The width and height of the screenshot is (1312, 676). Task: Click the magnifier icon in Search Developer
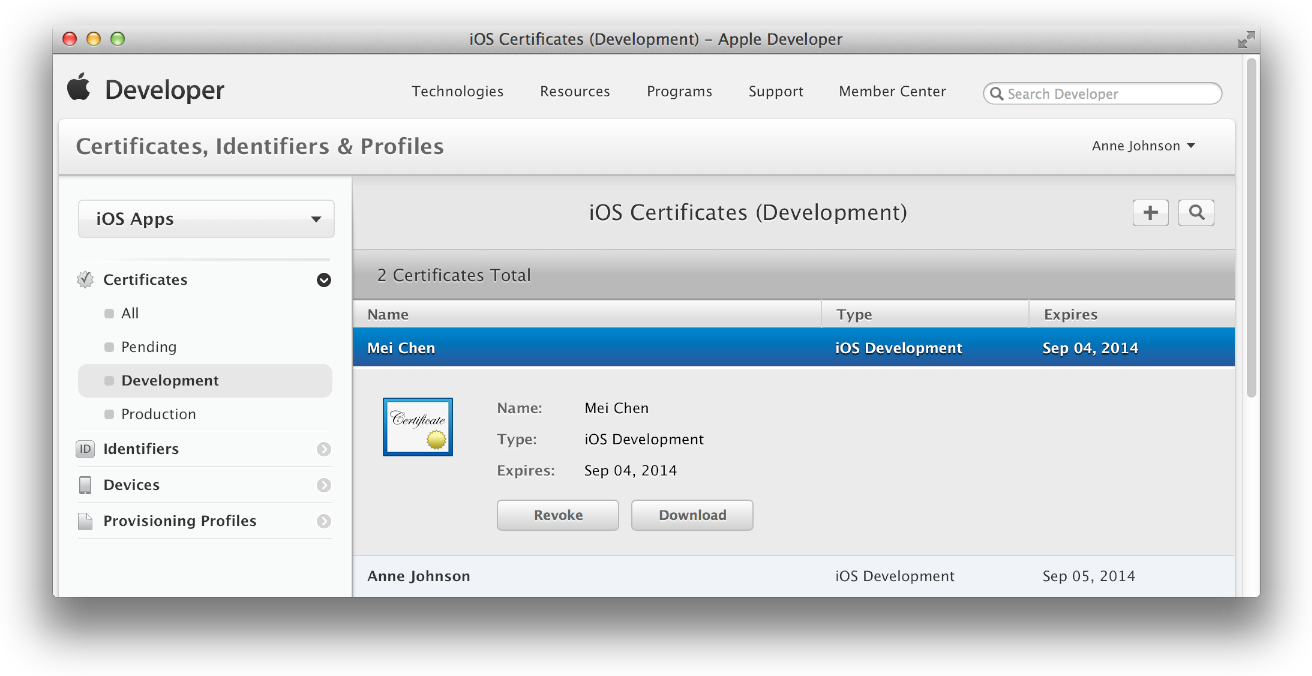tap(996, 94)
